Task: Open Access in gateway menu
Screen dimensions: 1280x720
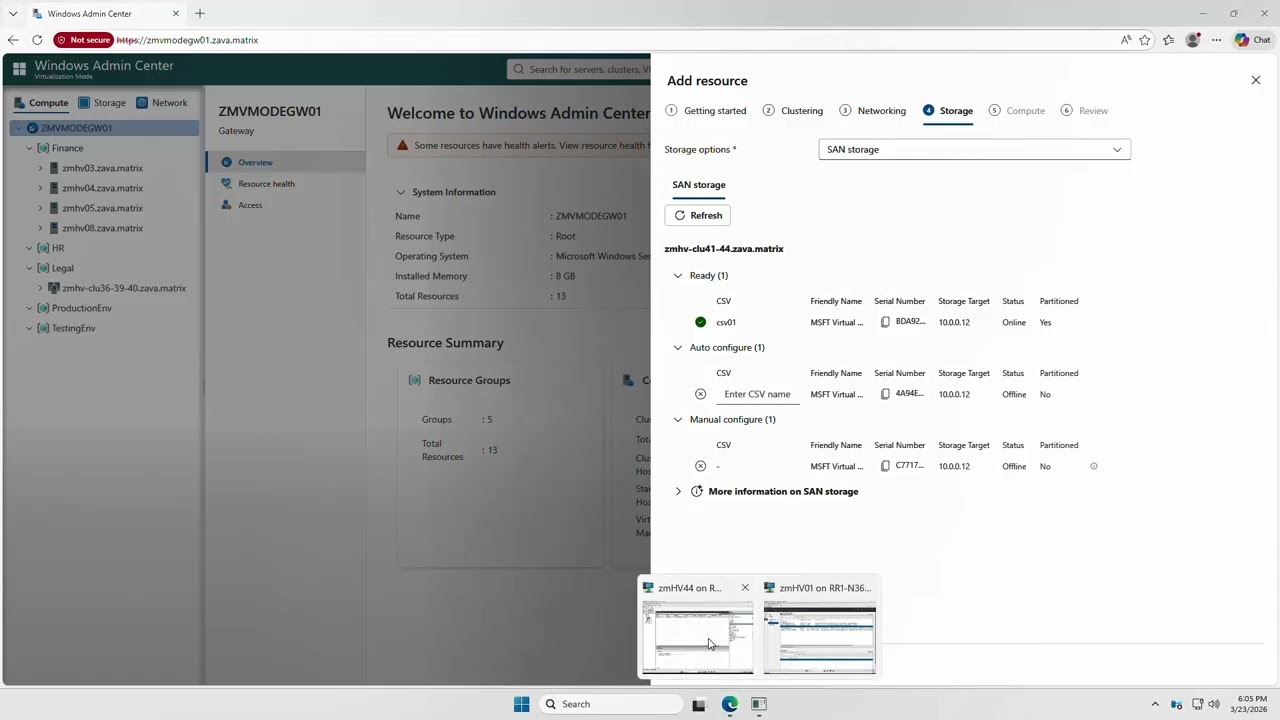Action: tap(250, 205)
